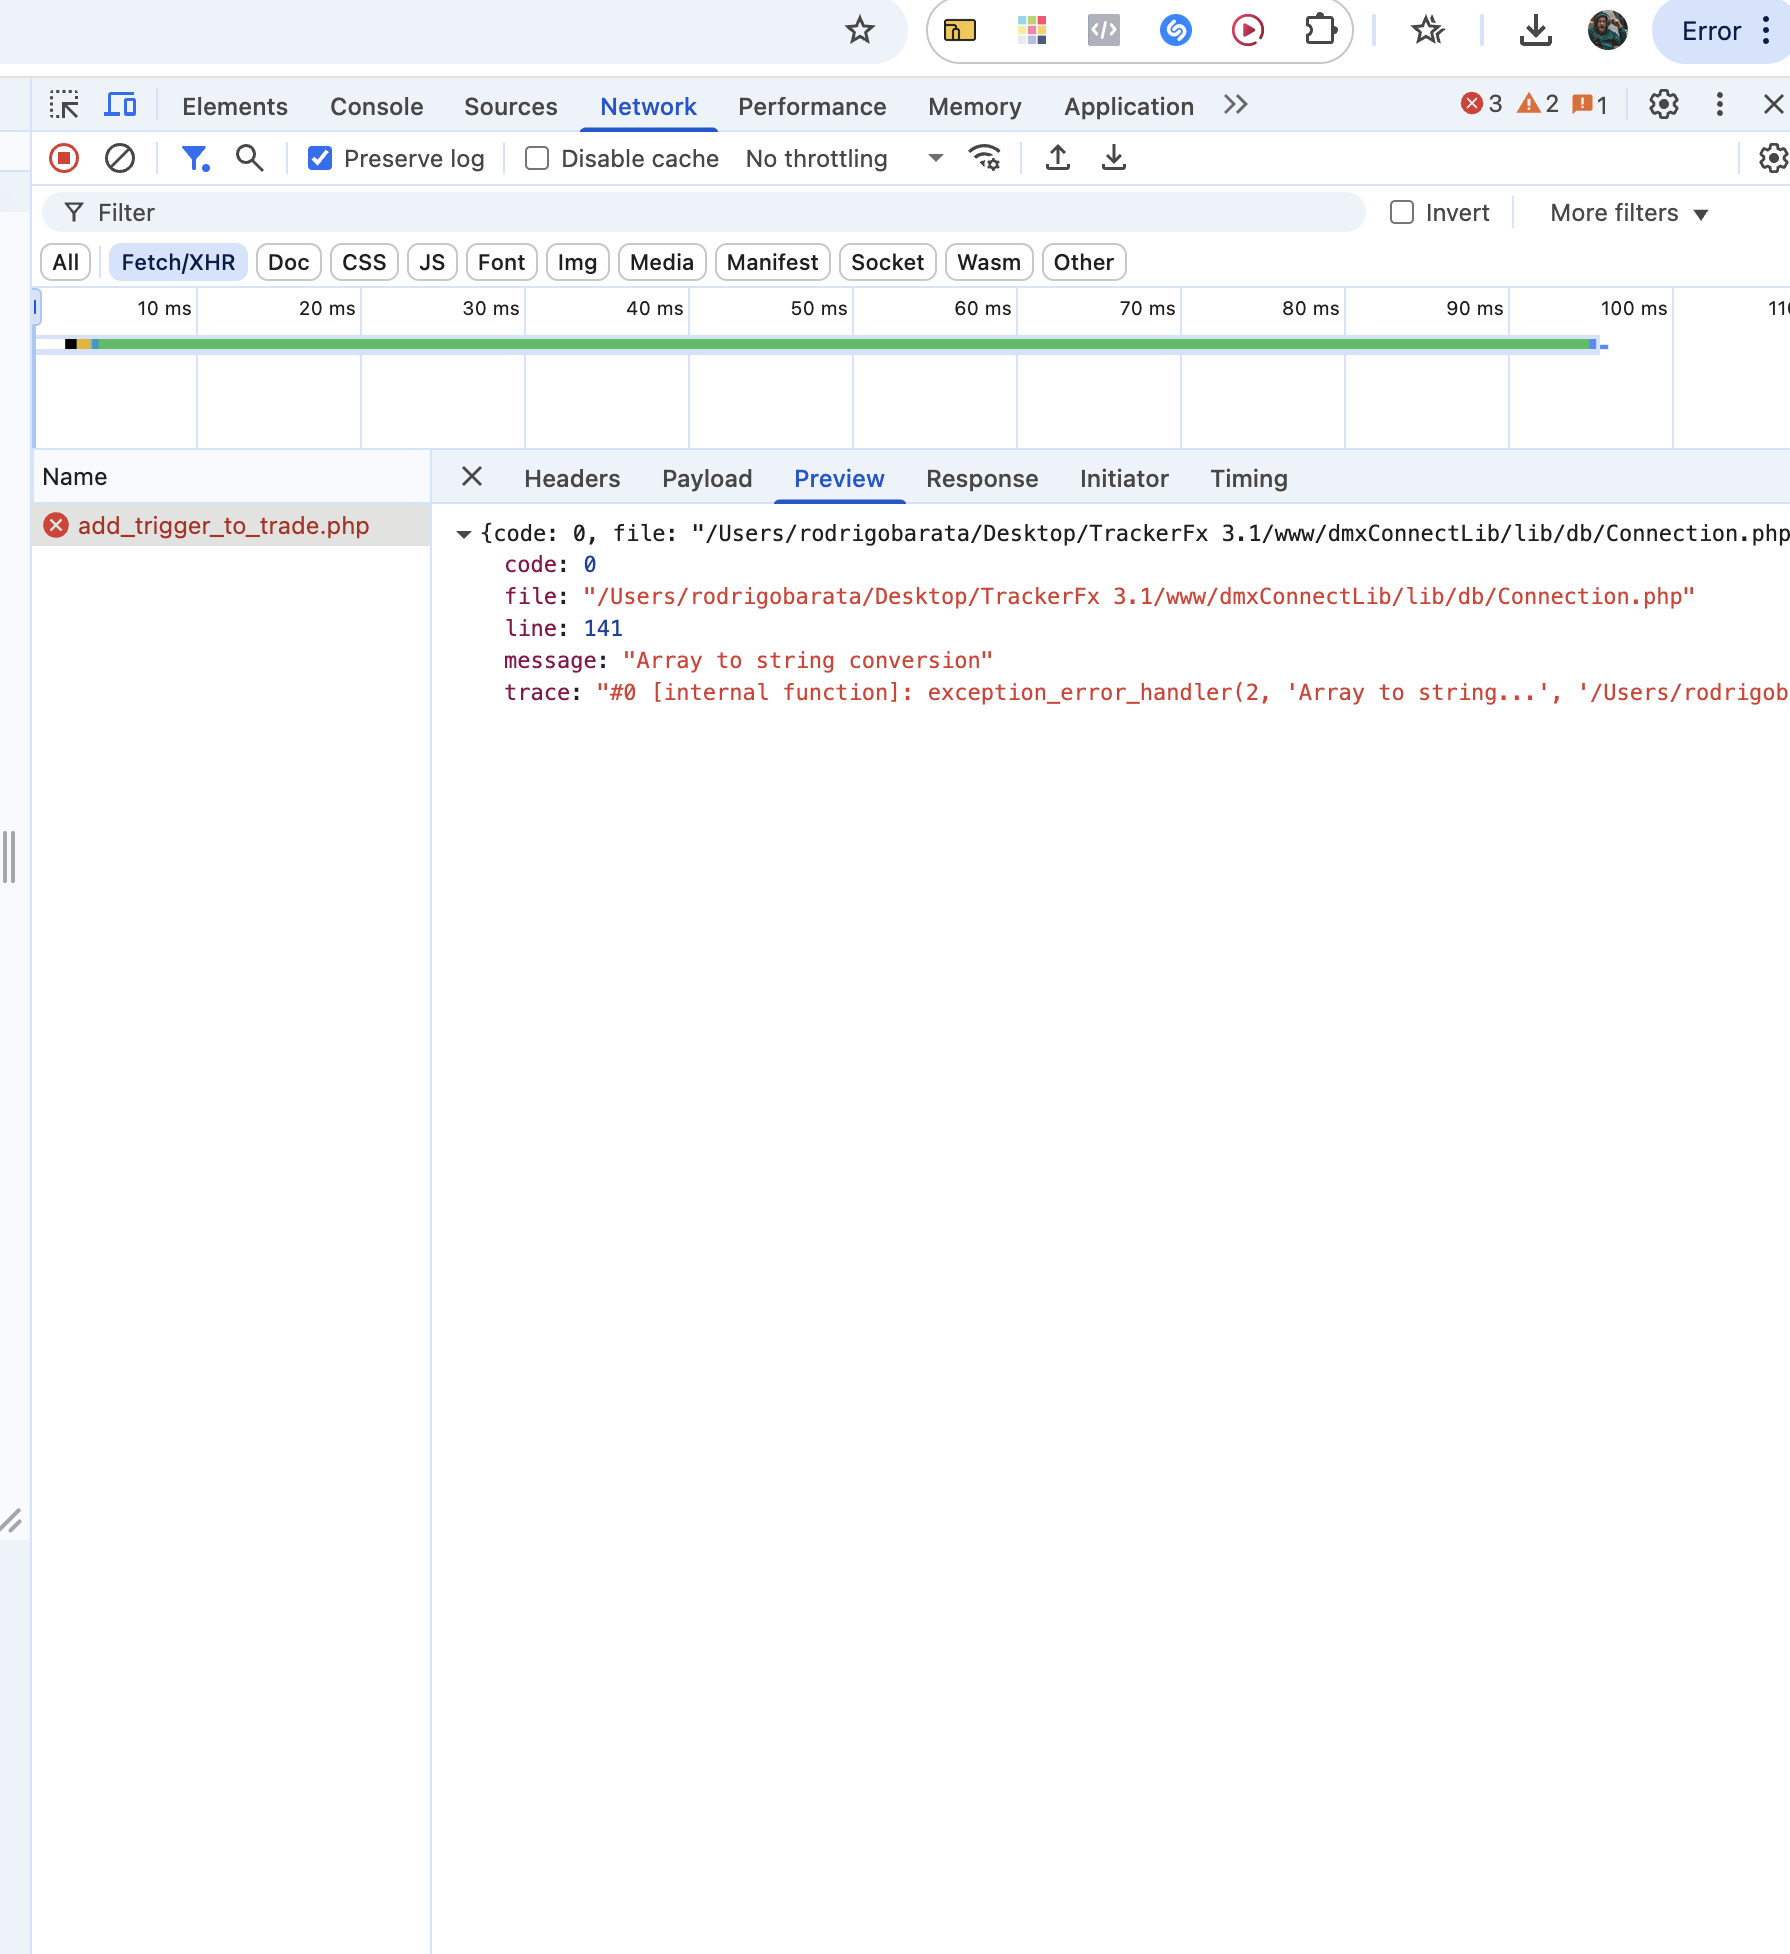
Task: Open DevTools settings gear
Action: click(1663, 104)
